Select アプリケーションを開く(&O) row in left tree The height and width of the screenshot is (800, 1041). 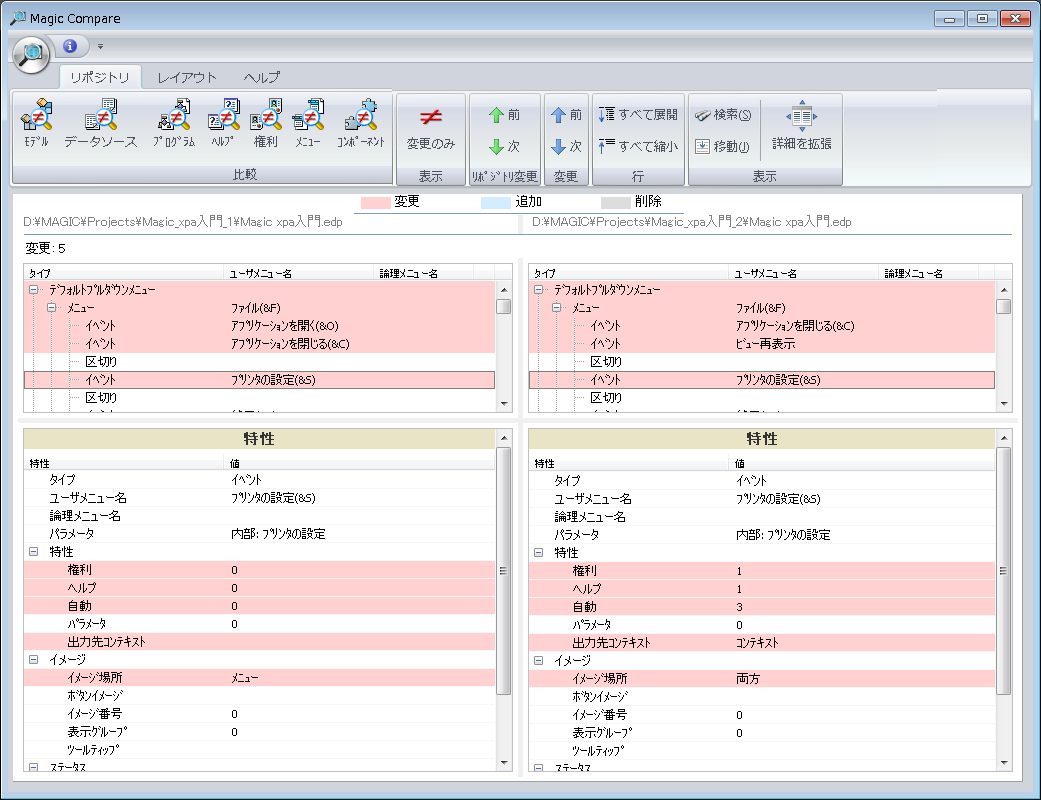coord(260,326)
